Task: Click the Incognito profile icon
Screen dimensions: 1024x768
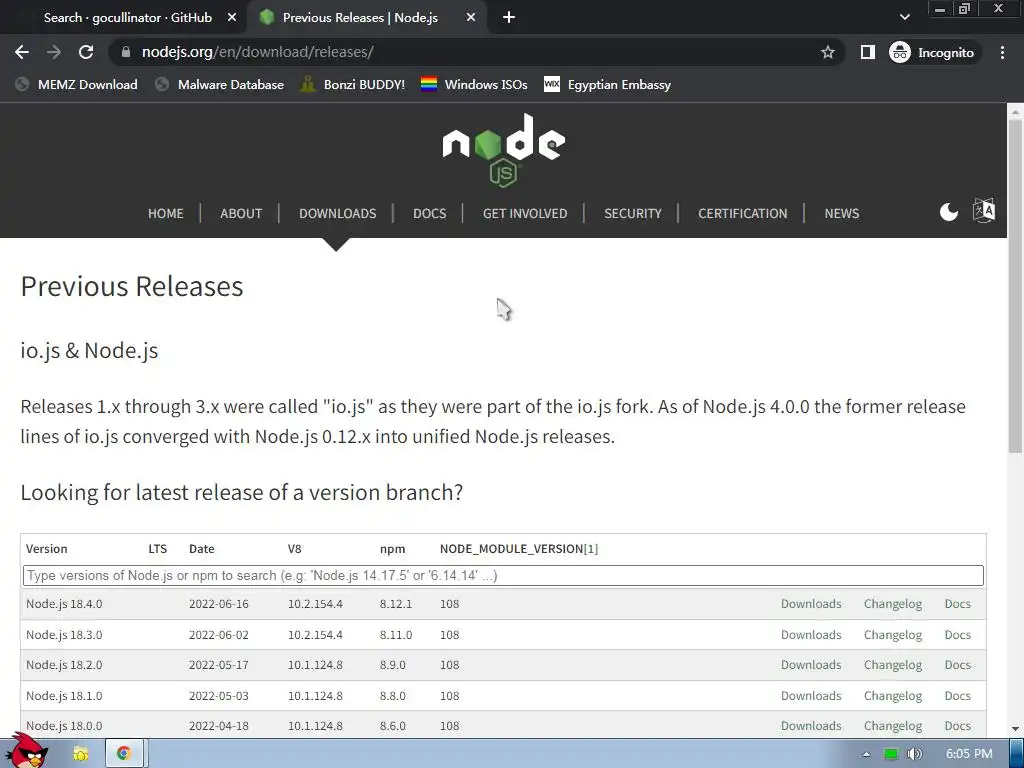Action: click(x=900, y=52)
